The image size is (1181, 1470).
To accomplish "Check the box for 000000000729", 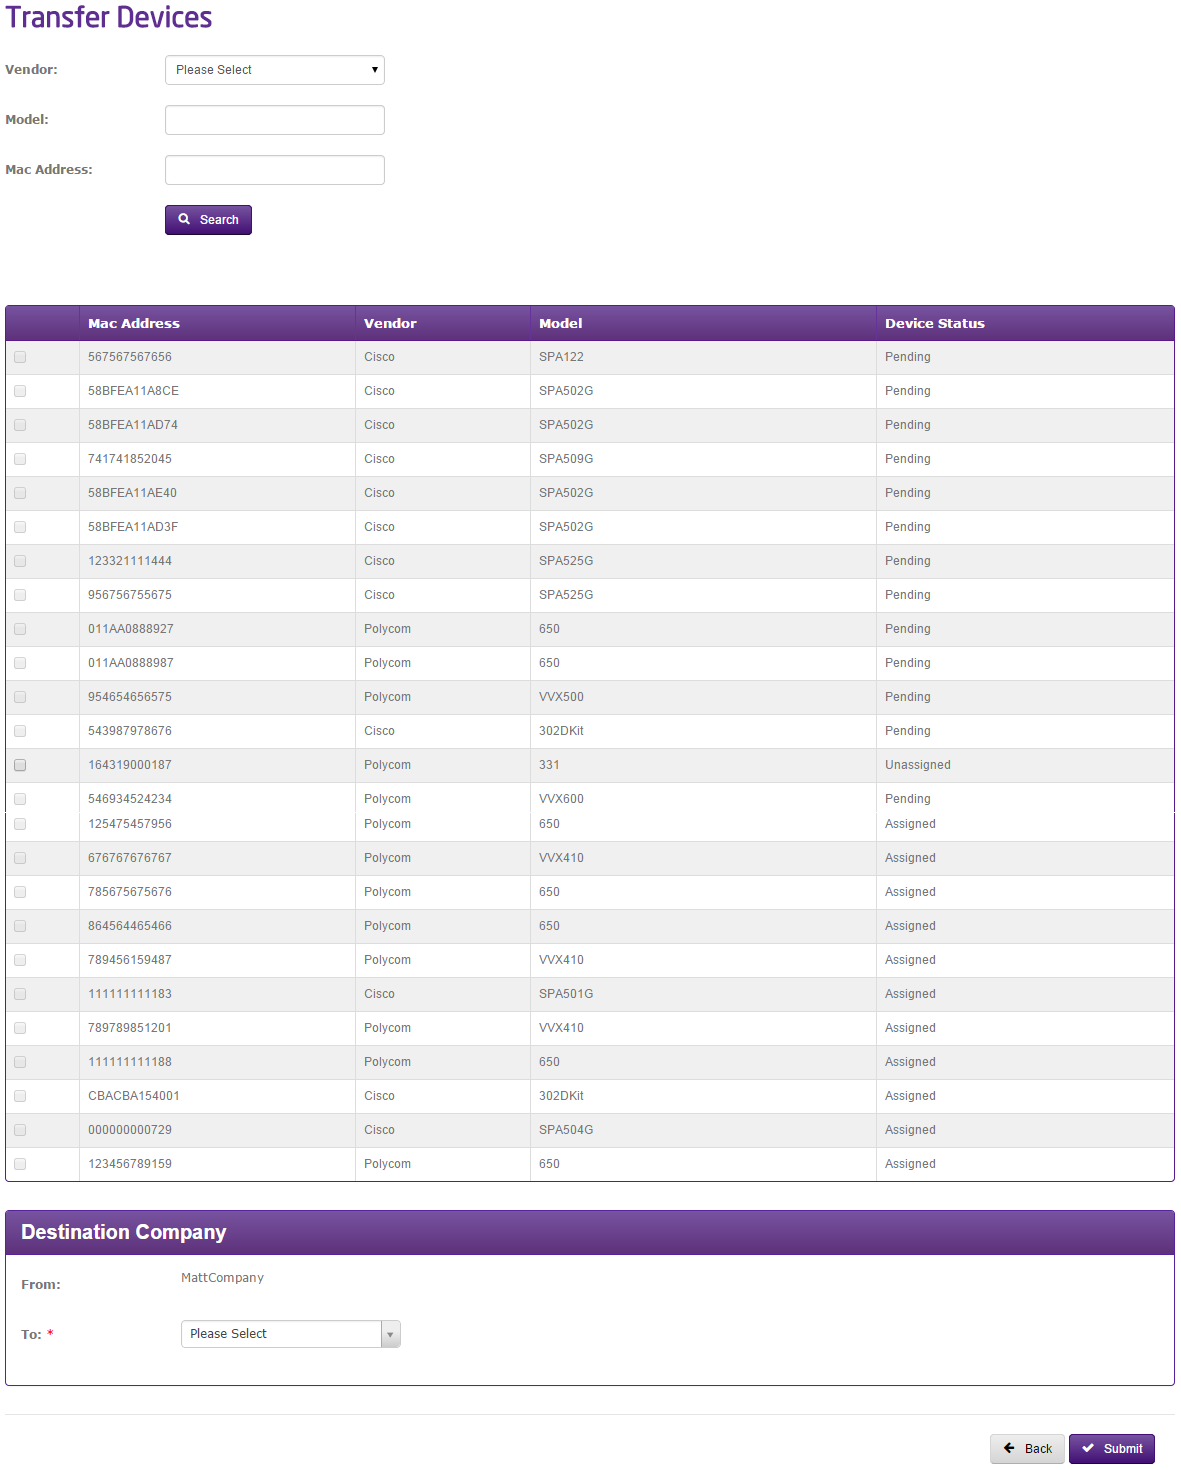I will [x=20, y=1130].
